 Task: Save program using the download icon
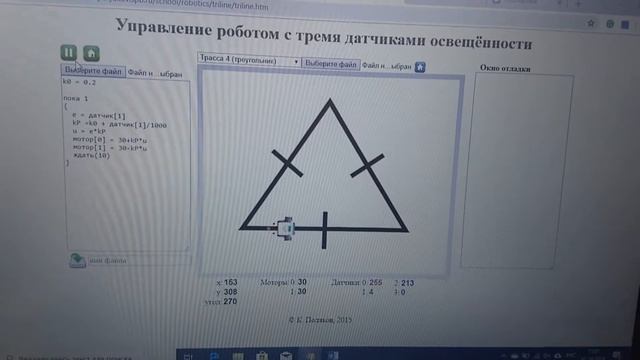pyautogui.click(x=77, y=260)
